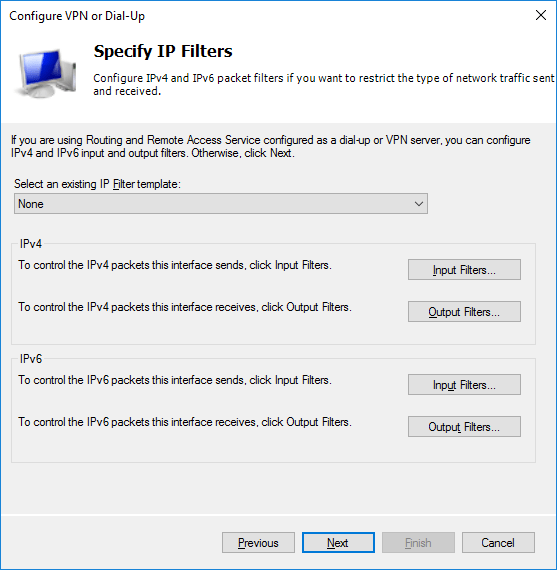Open IPv6 Output Filters
Viewport: 557px width, 570px height.
pos(464,426)
